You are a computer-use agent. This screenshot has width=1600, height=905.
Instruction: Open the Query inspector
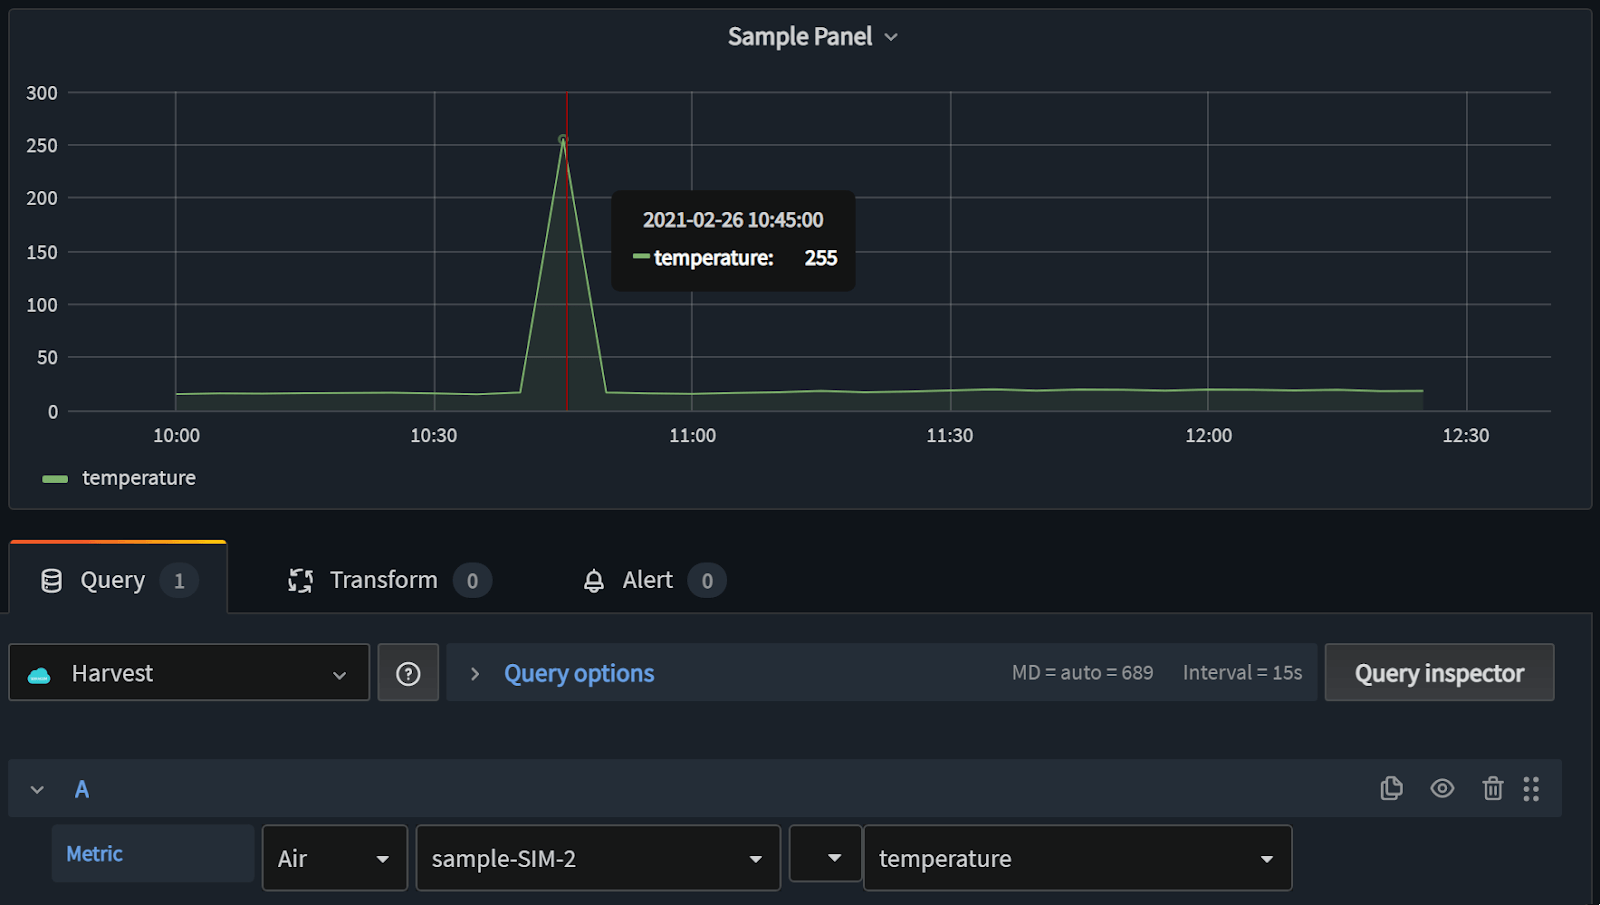click(1438, 674)
